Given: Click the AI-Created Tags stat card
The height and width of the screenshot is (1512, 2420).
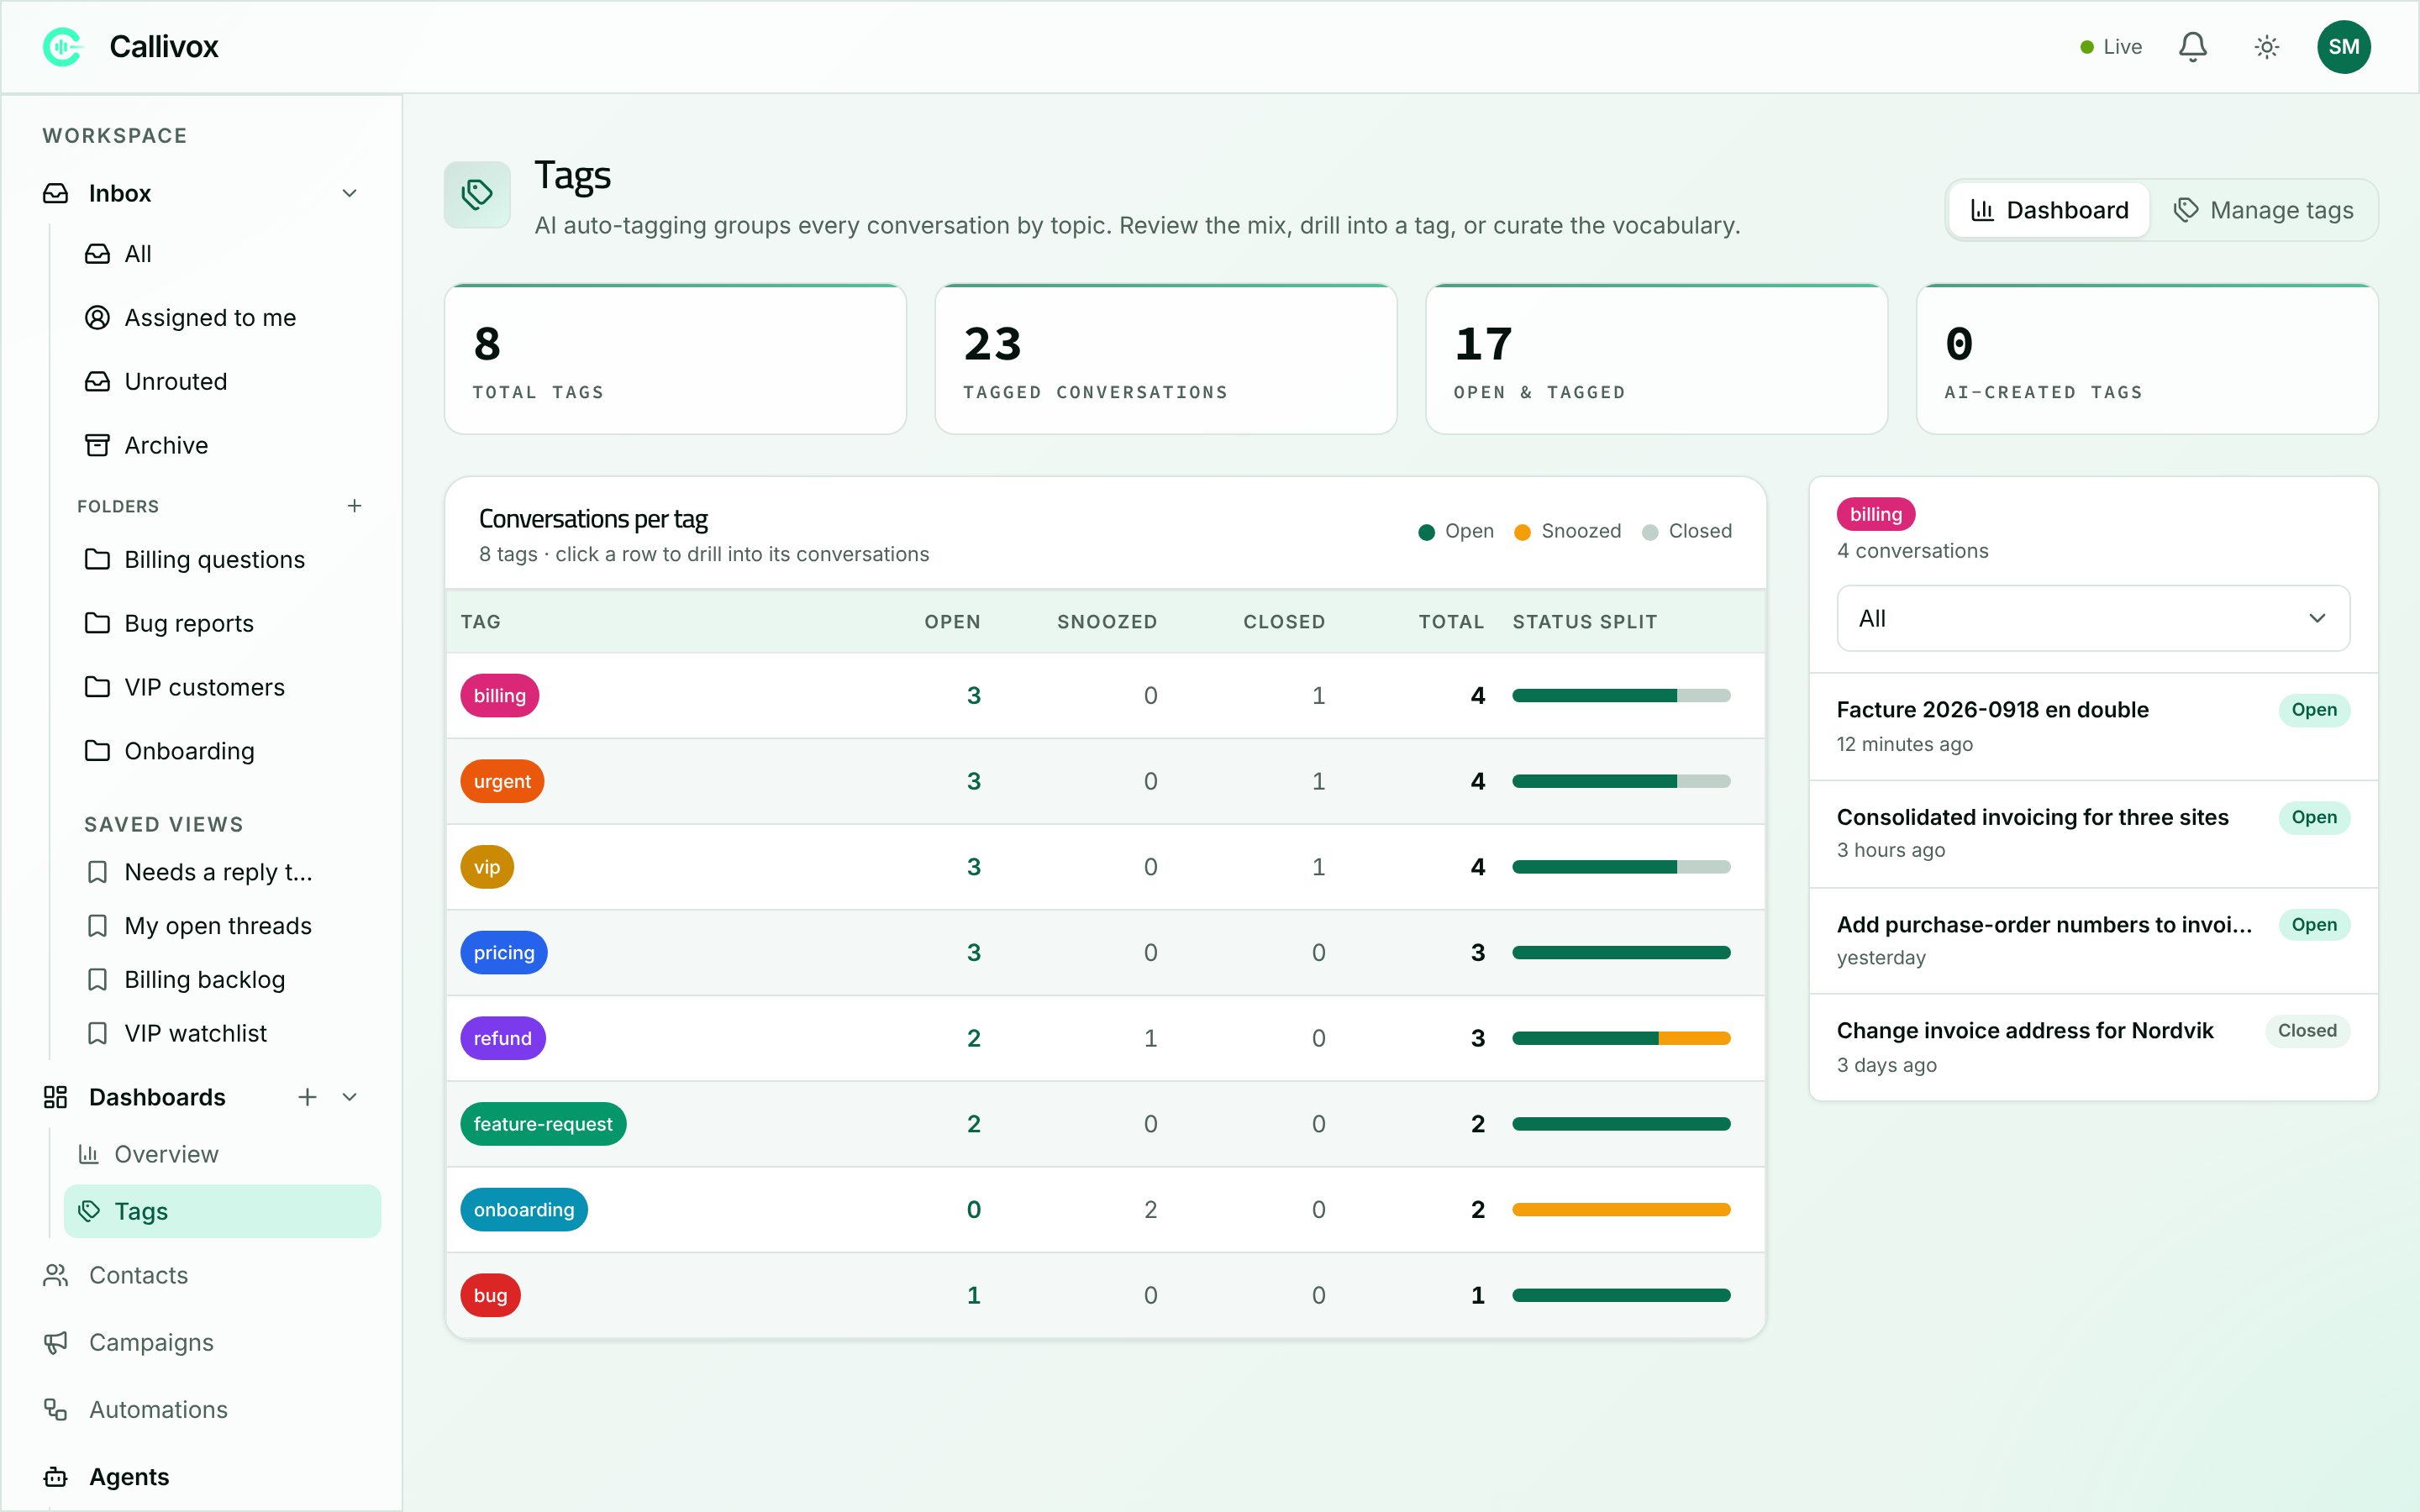Looking at the screenshot, I should 2147,360.
